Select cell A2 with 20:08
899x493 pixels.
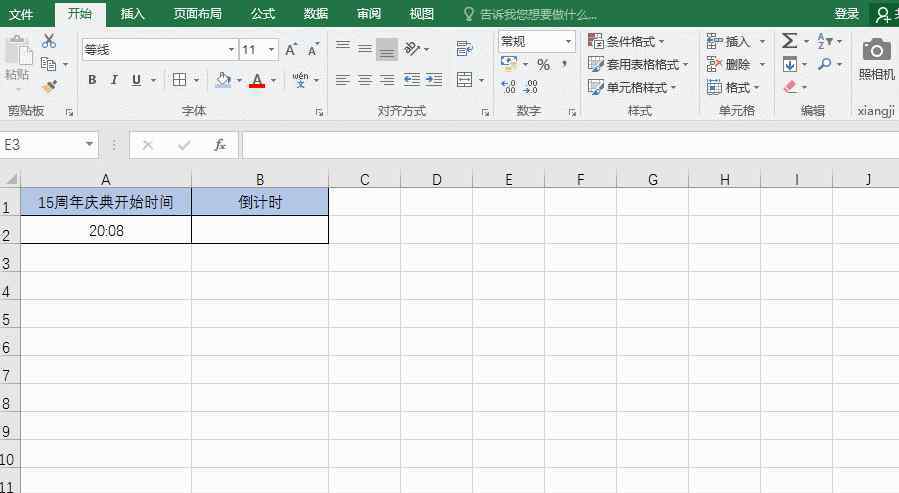pyautogui.click(x=106, y=230)
